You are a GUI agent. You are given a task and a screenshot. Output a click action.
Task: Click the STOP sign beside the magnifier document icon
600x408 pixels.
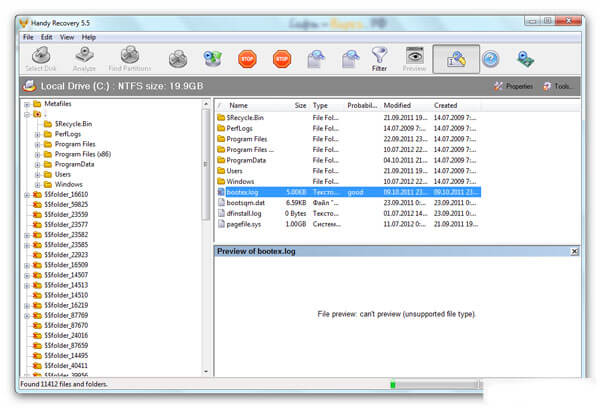click(x=282, y=59)
